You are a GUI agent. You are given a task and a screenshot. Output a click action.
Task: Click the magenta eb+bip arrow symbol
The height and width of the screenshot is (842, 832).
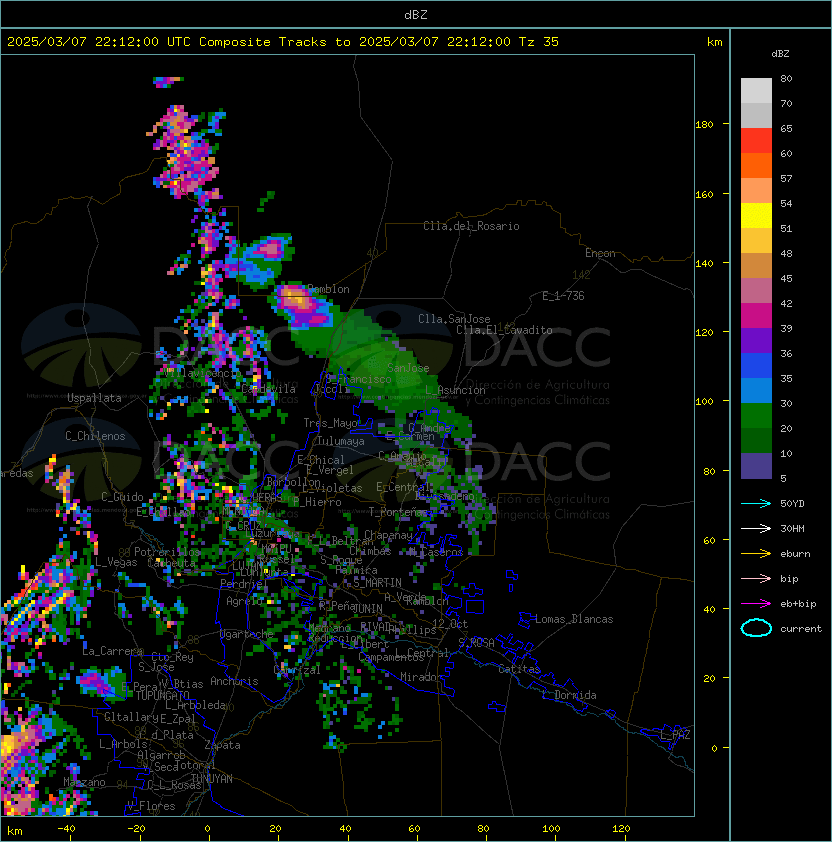tap(756, 604)
